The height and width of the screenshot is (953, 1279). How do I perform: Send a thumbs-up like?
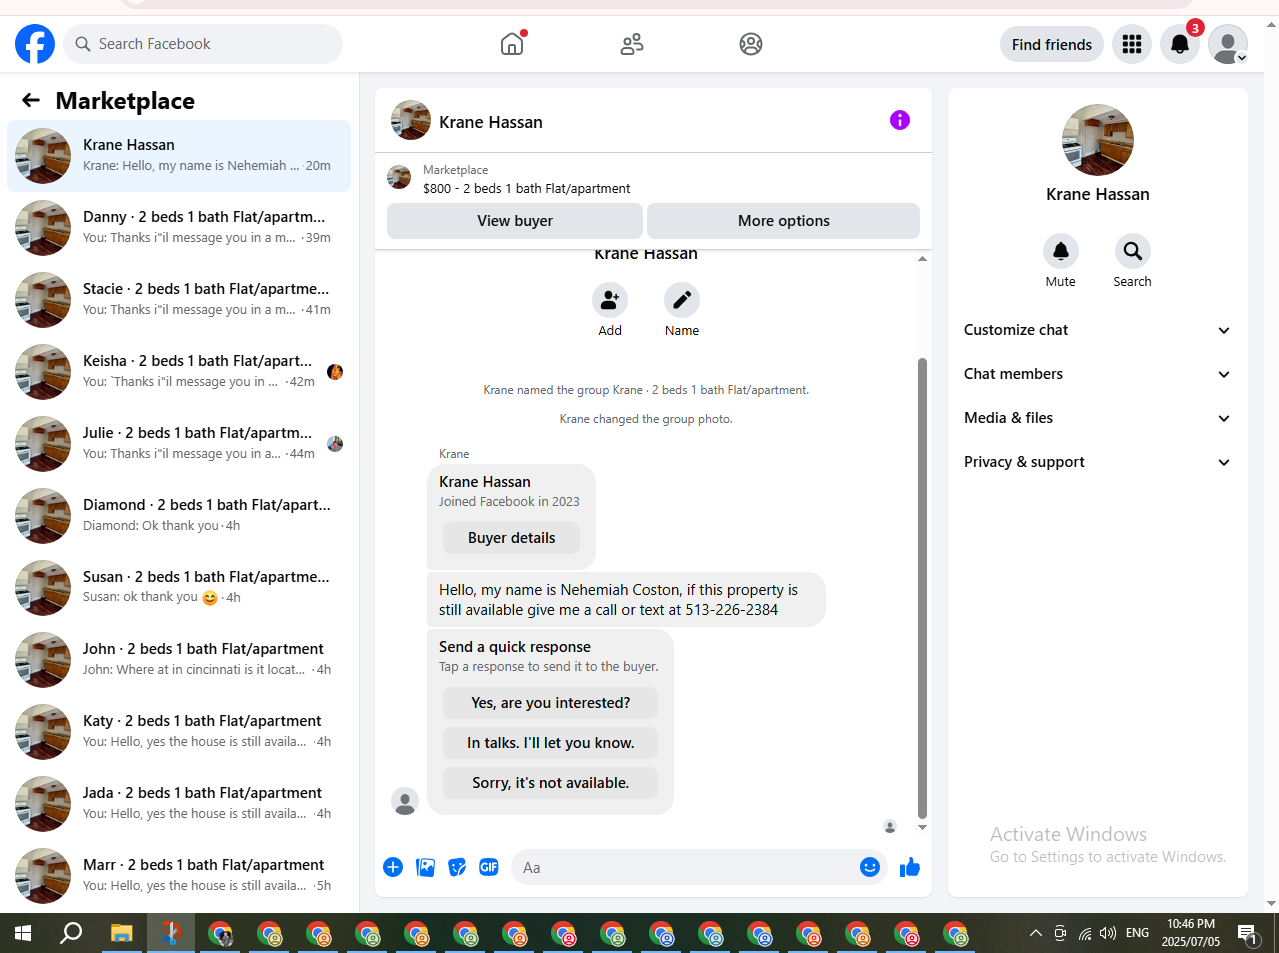click(x=909, y=867)
